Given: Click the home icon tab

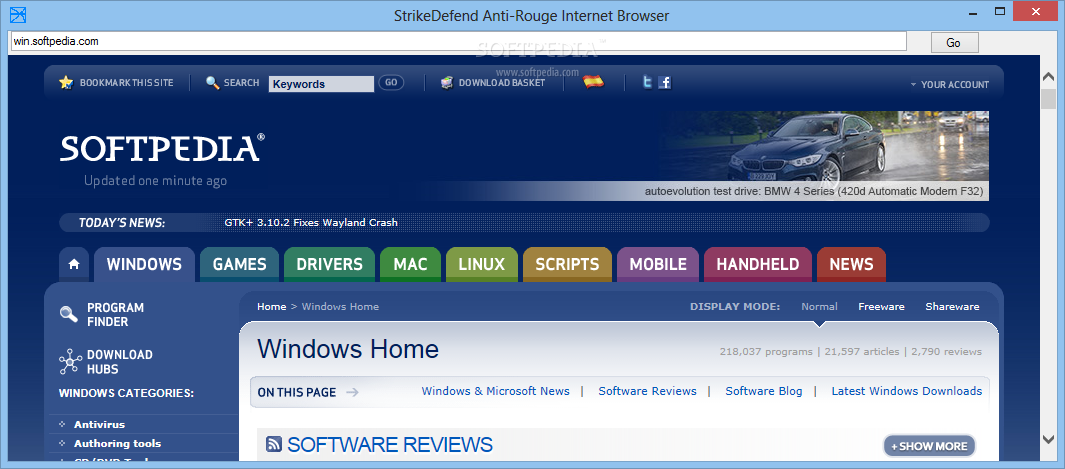Looking at the screenshot, I should click(x=74, y=265).
